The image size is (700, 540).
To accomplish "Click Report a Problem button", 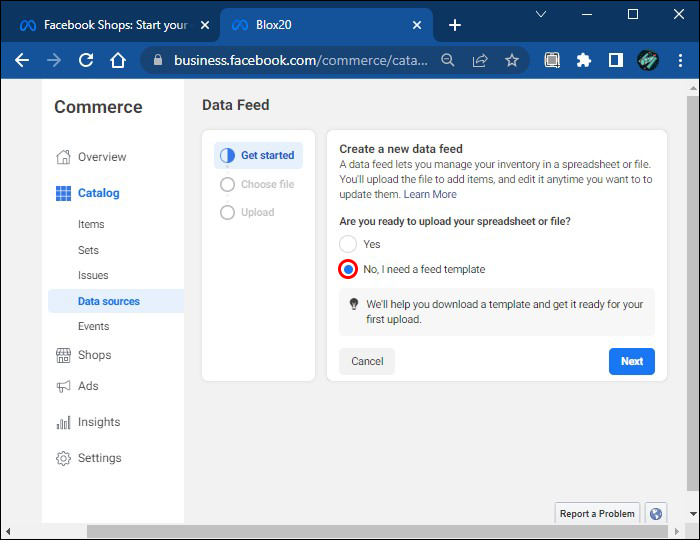I will tap(597, 513).
